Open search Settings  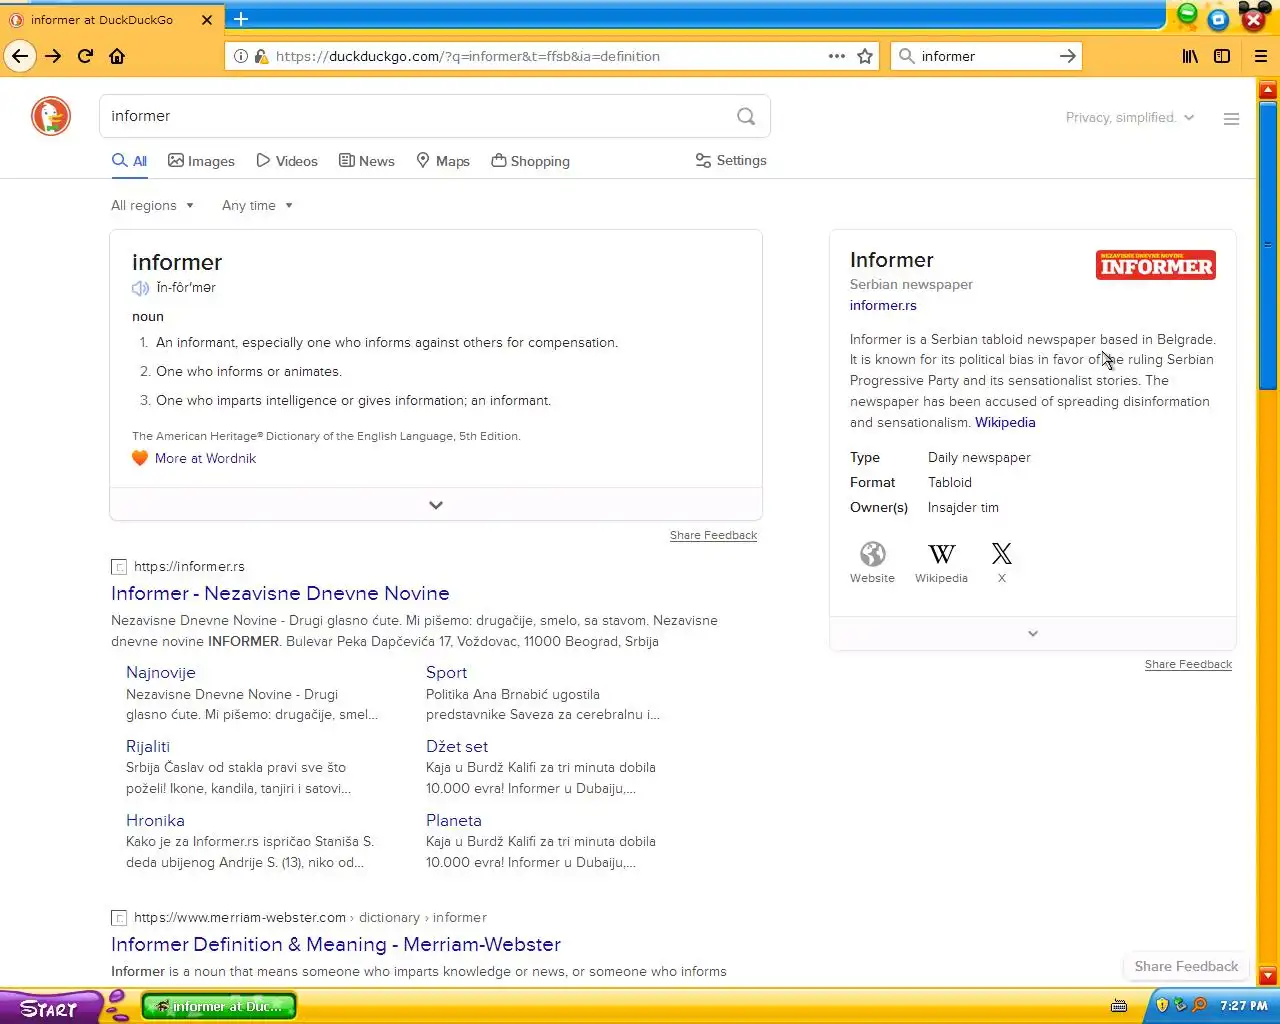[x=731, y=161]
